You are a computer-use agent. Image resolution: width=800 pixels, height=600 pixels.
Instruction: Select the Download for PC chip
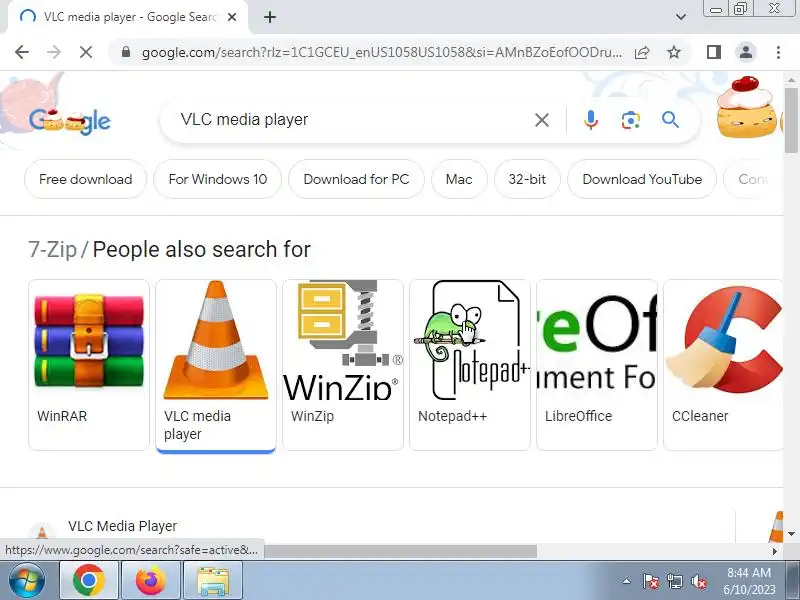coord(356,180)
